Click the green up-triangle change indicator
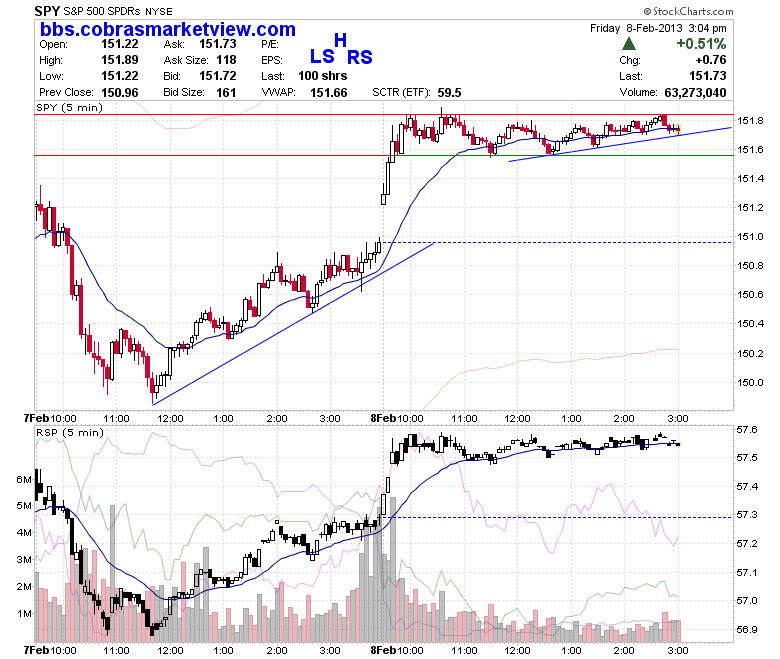 [x=629, y=44]
